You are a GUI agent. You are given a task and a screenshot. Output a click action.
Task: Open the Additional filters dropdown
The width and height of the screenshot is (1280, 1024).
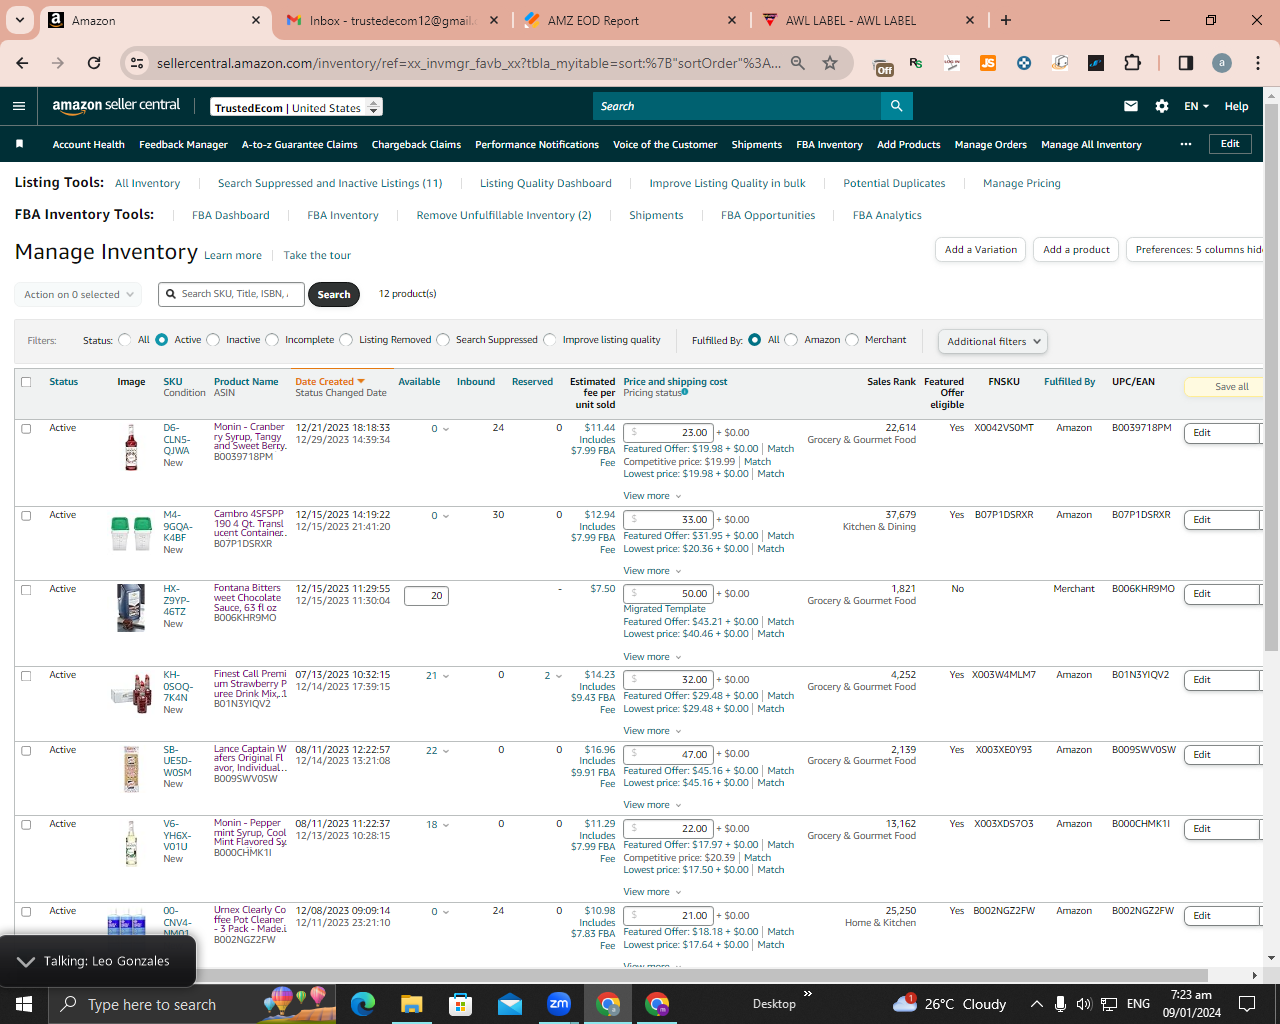(993, 341)
